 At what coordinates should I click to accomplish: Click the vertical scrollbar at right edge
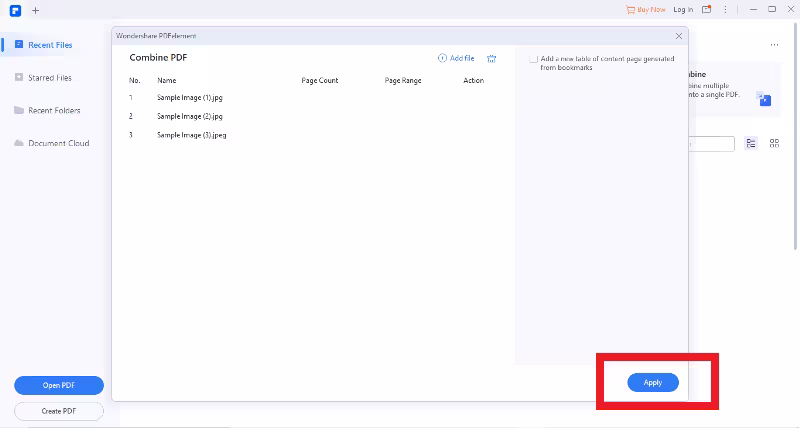pyautogui.click(x=796, y=138)
